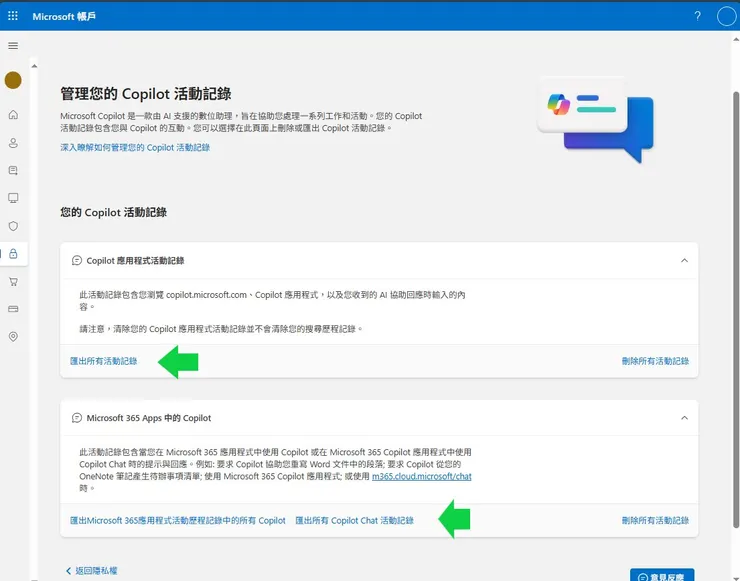Click the 您的 Copilot 活動記錄 subheading
740x581 pixels.
click(x=113, y=212)
